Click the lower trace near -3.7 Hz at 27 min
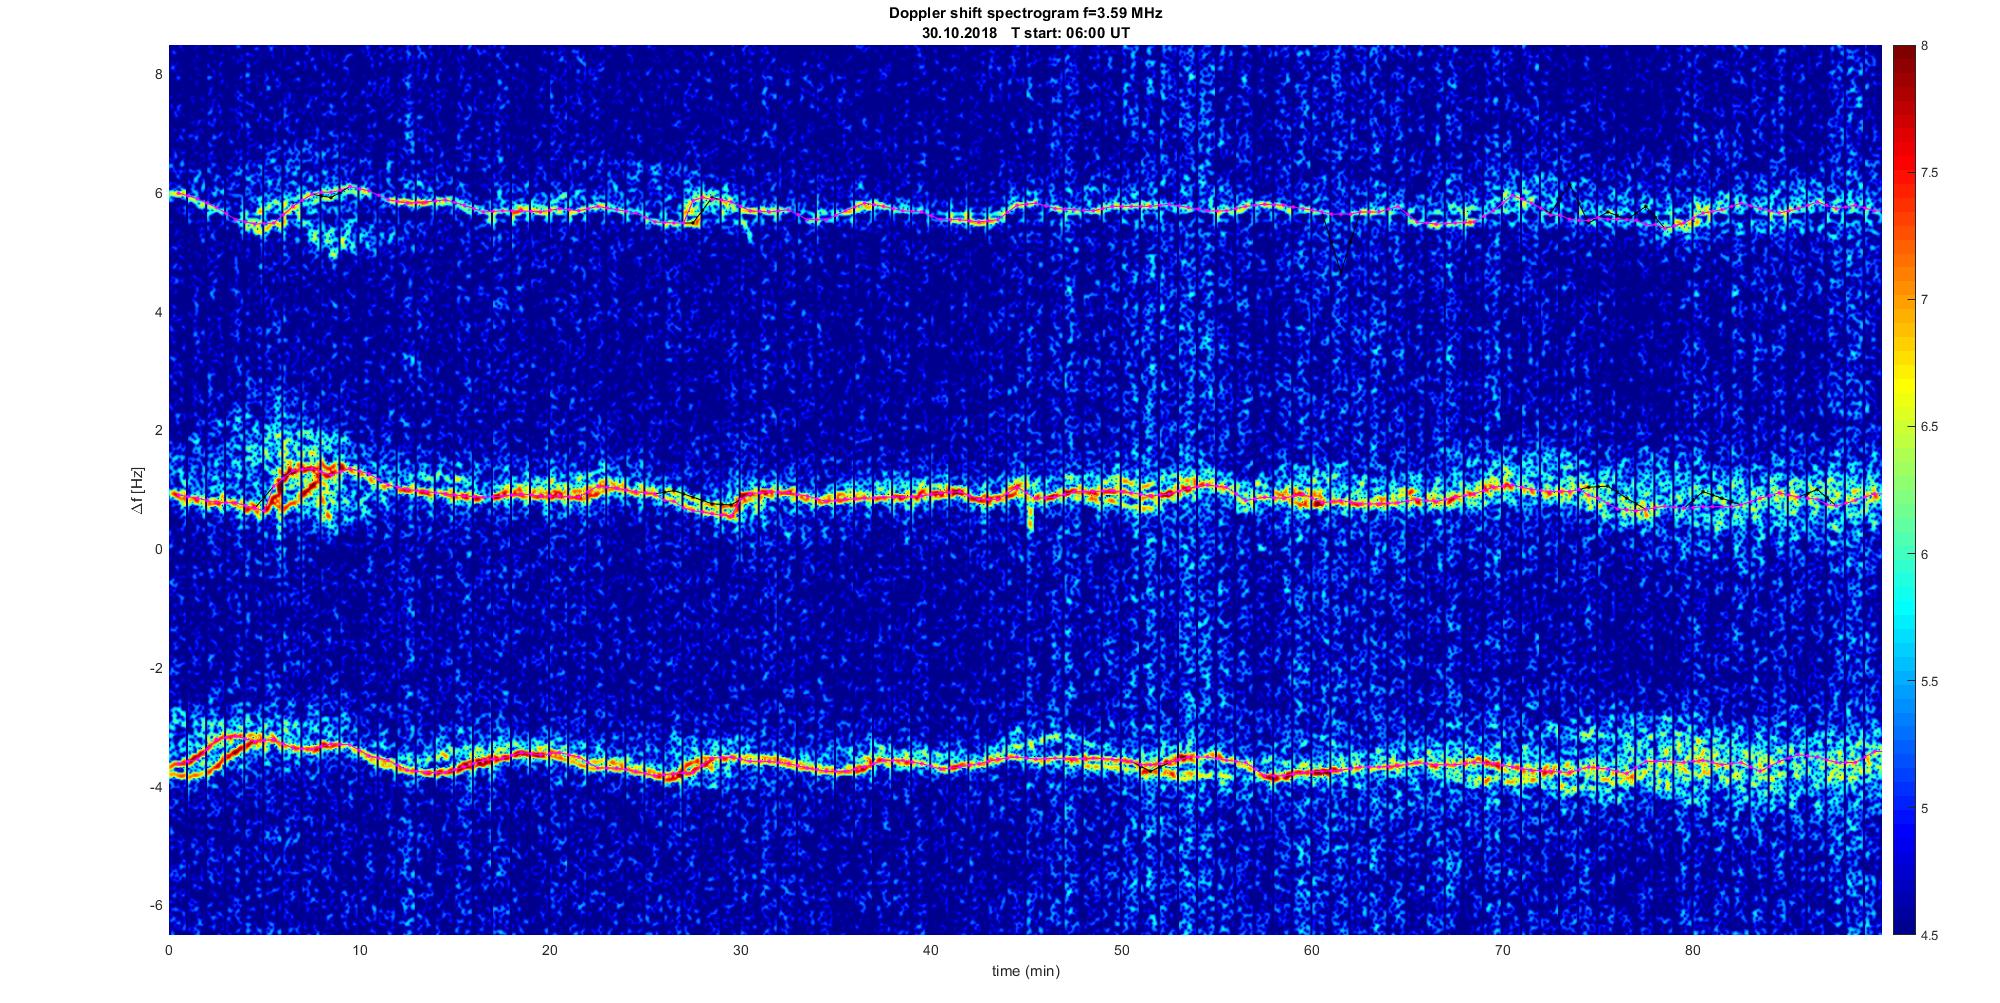 pos(683,773)
